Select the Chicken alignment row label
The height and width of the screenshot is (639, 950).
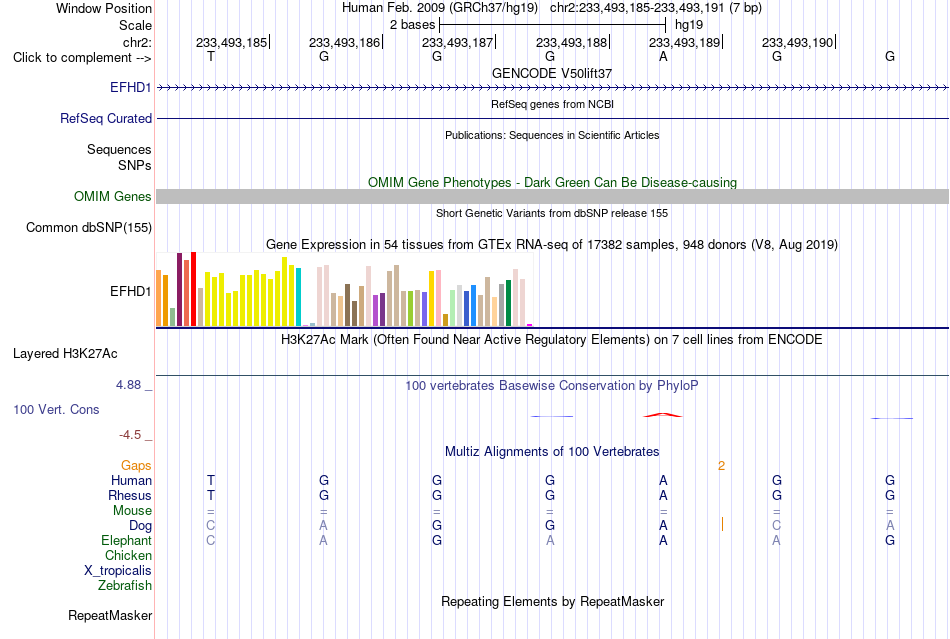pos(128,555)
